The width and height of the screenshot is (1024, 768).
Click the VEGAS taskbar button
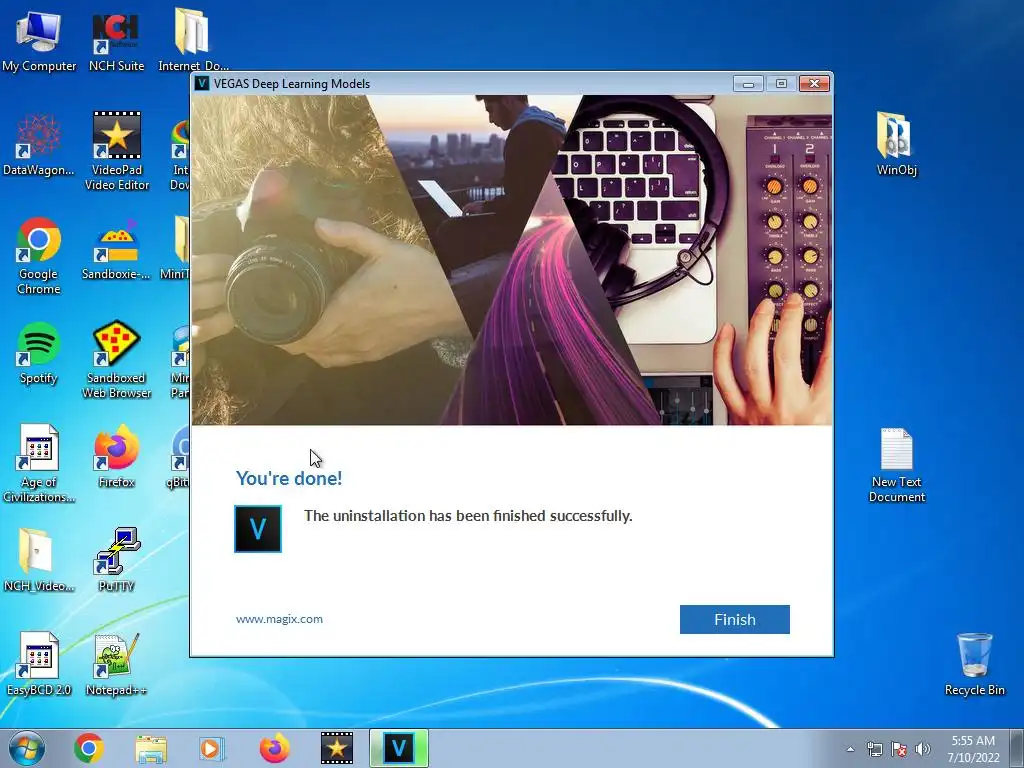click(398, 748)
